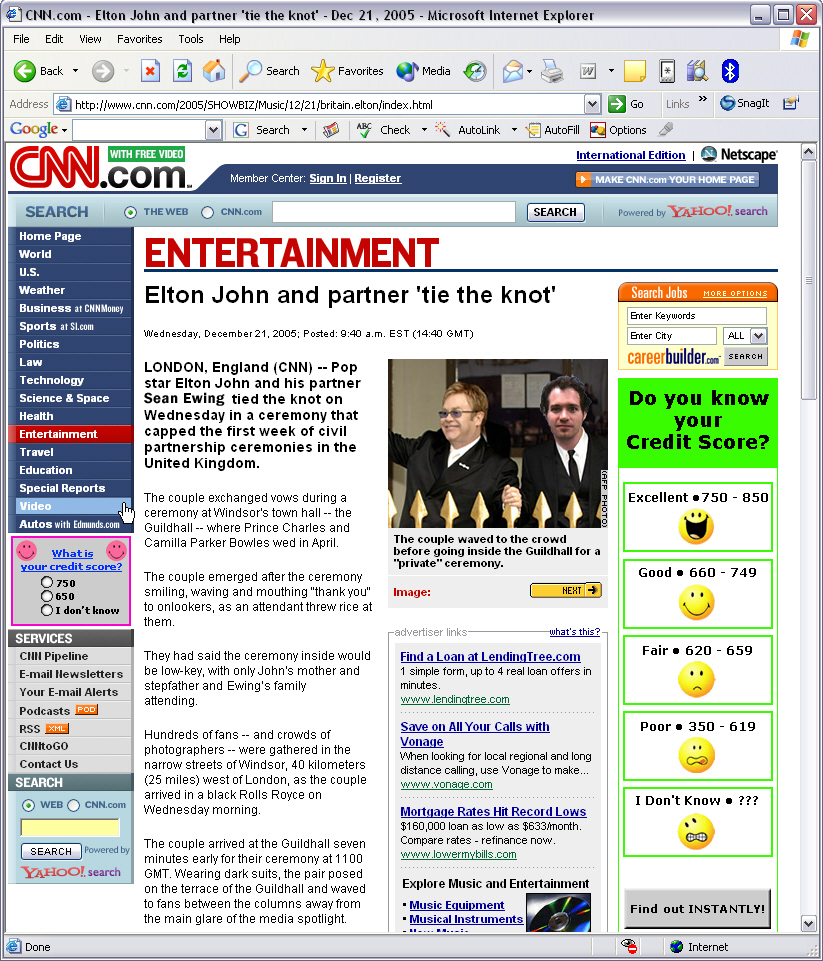Click the research book icon in toolbar
Viewport: 823px width, 961px height.
coord(697,71)
